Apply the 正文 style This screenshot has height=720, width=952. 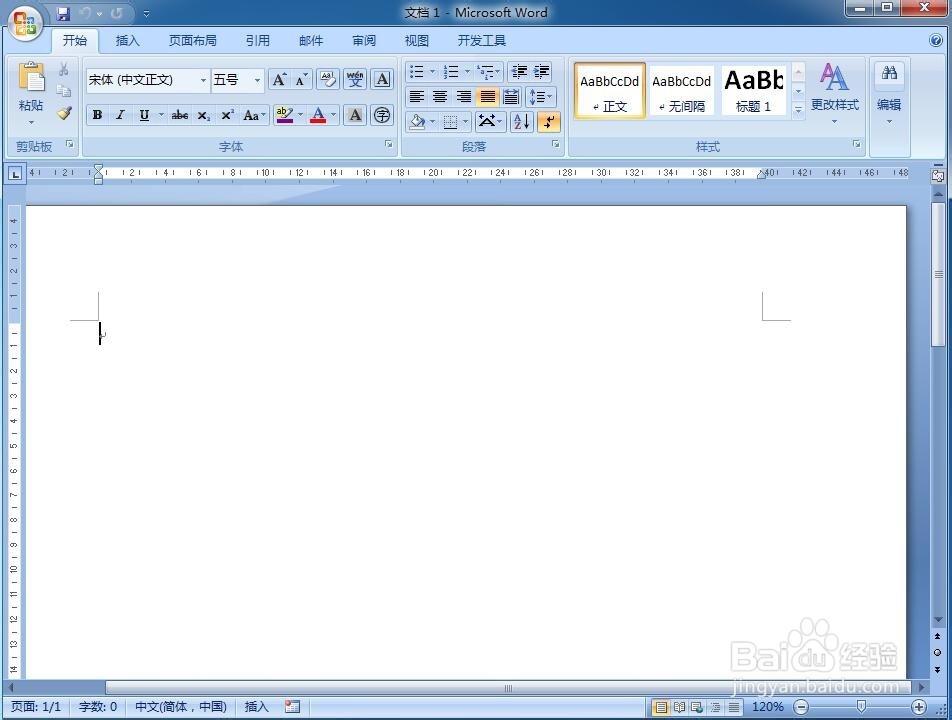610,90
